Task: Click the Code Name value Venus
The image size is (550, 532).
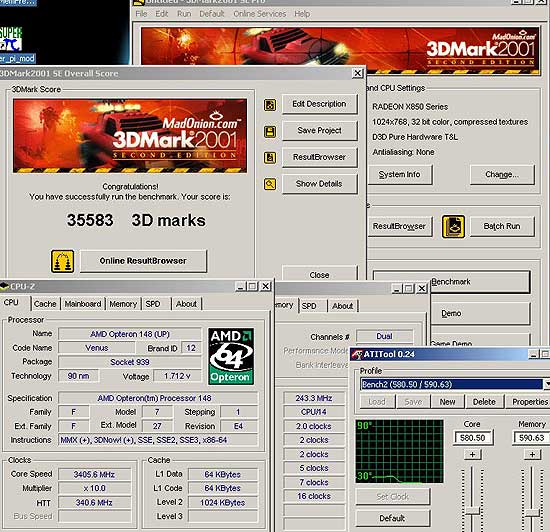Action: point(97,348)
